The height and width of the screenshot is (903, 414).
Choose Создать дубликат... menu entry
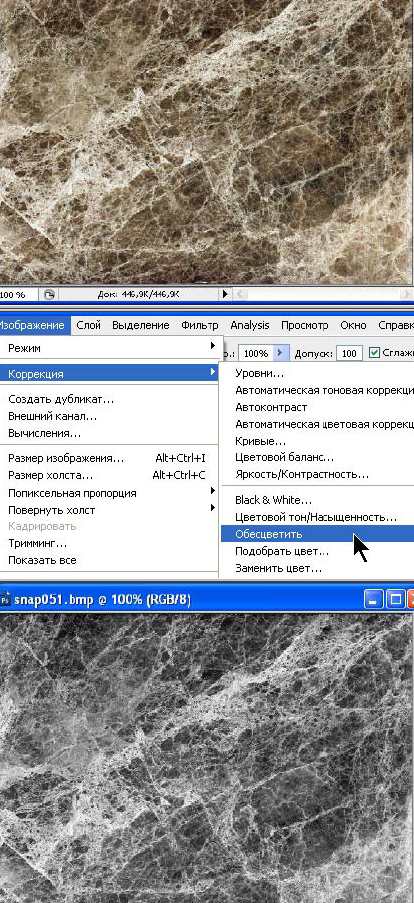point(61,399)
